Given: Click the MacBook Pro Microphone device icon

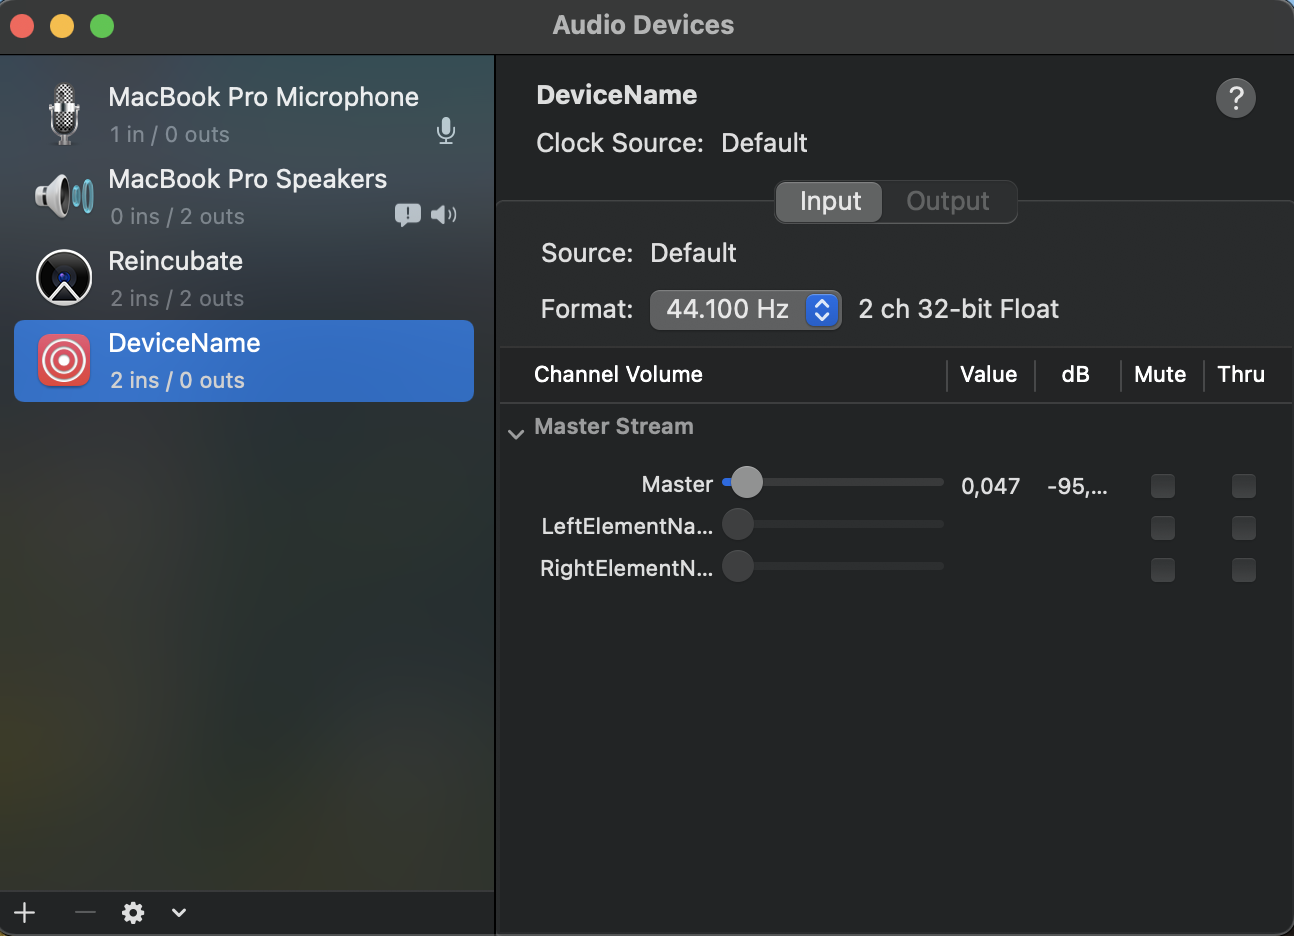Looking at the screenshot, I should tap(64, 114).
